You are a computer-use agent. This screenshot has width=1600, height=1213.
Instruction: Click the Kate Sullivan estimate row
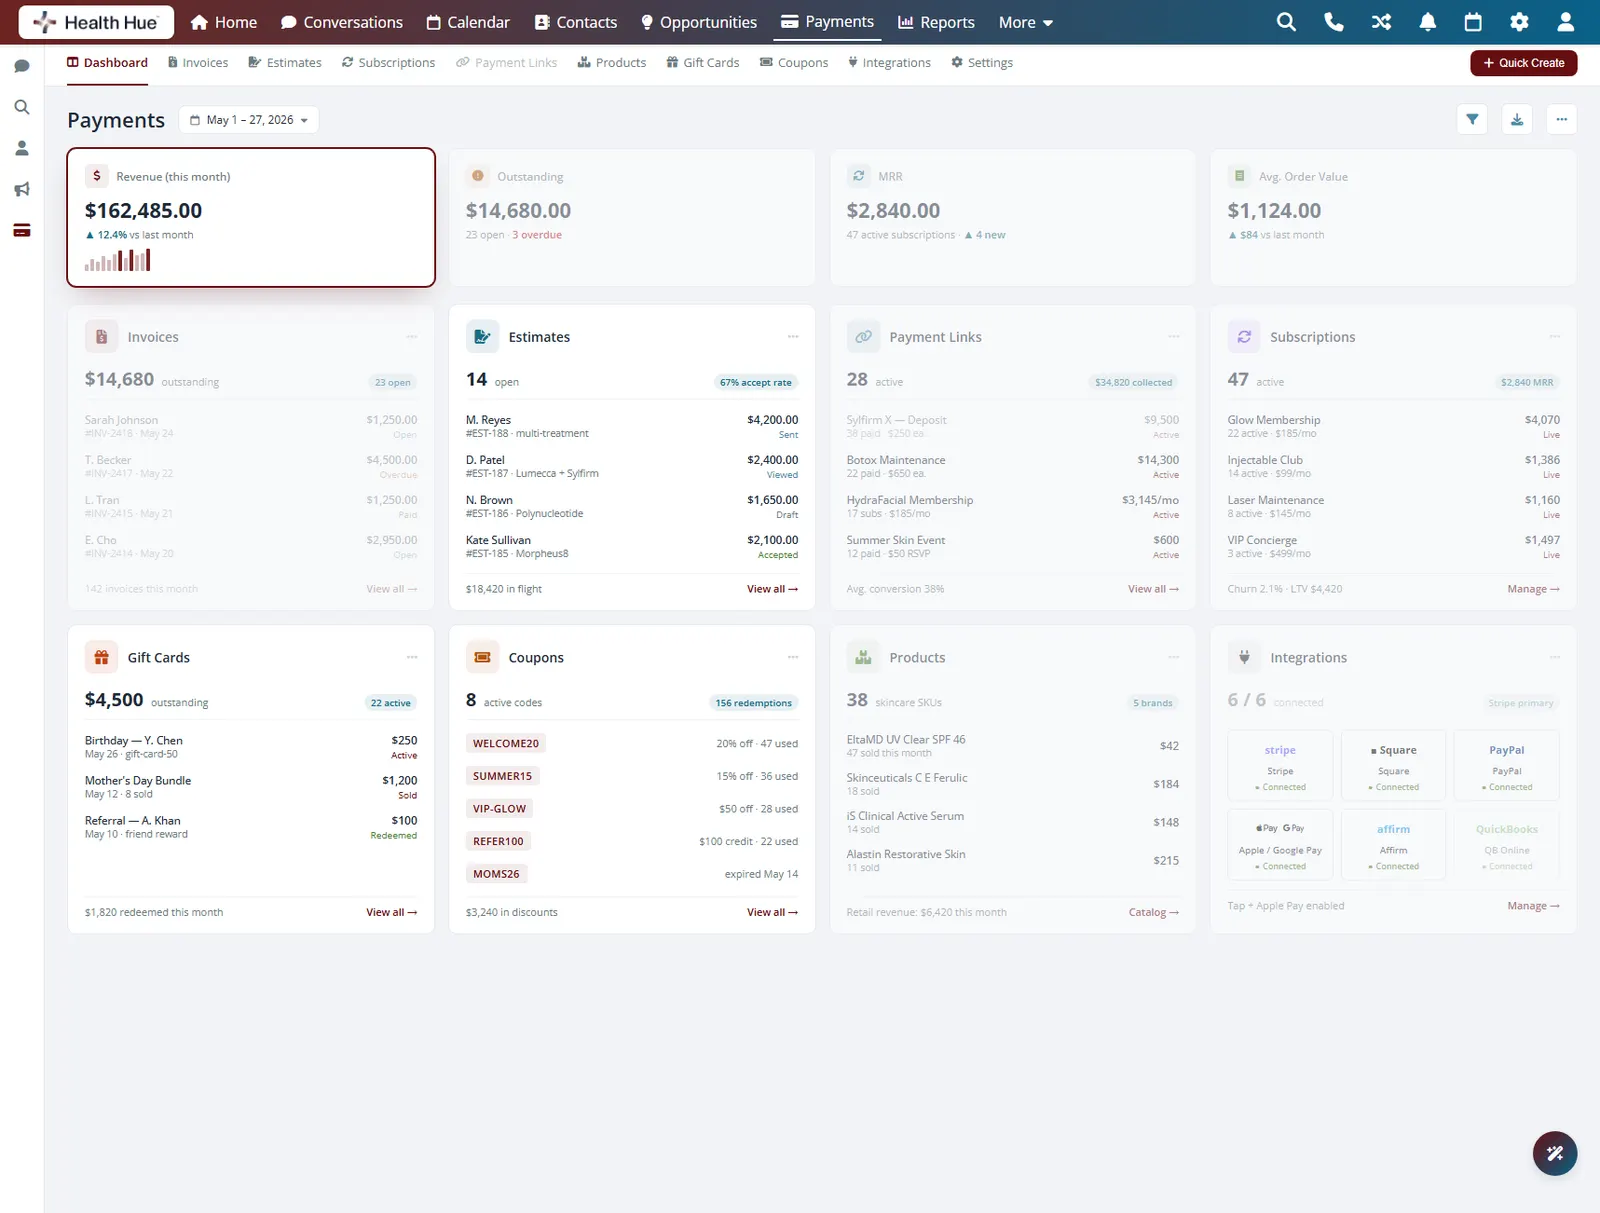(632, 546)
